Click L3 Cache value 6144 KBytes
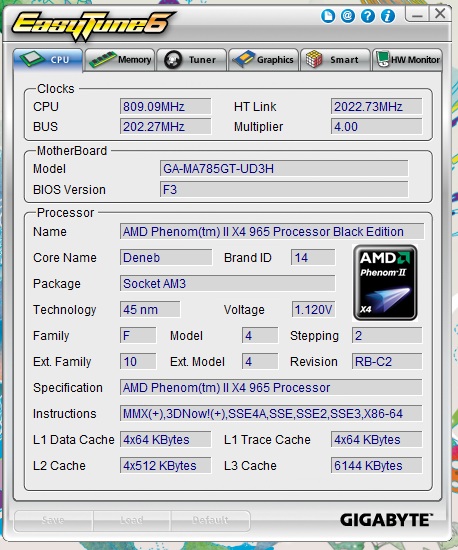Image resolution: width=458 pixels, height=550 pixels. [377, 465]
